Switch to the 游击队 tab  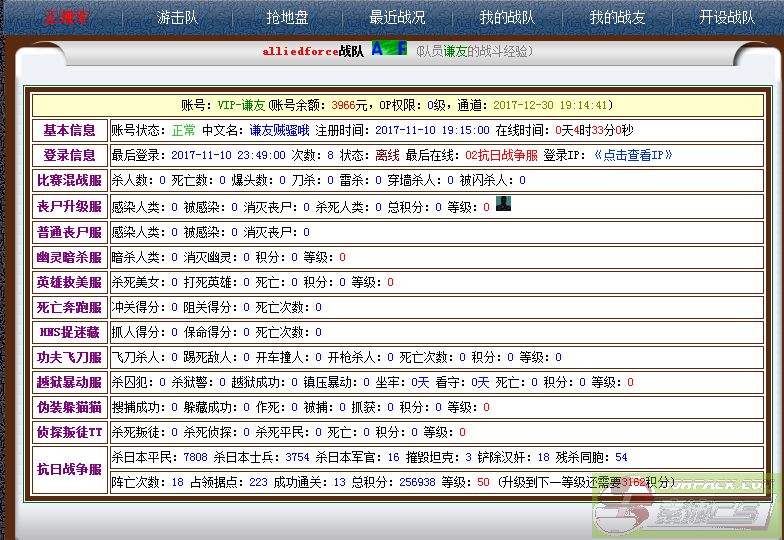(177, 17)
